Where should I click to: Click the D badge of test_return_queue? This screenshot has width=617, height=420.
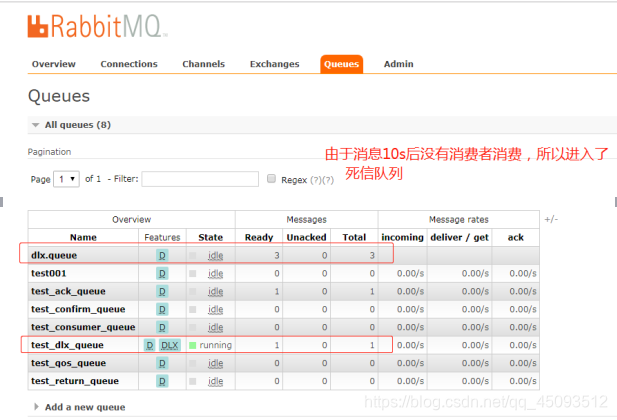coord(162,381)
